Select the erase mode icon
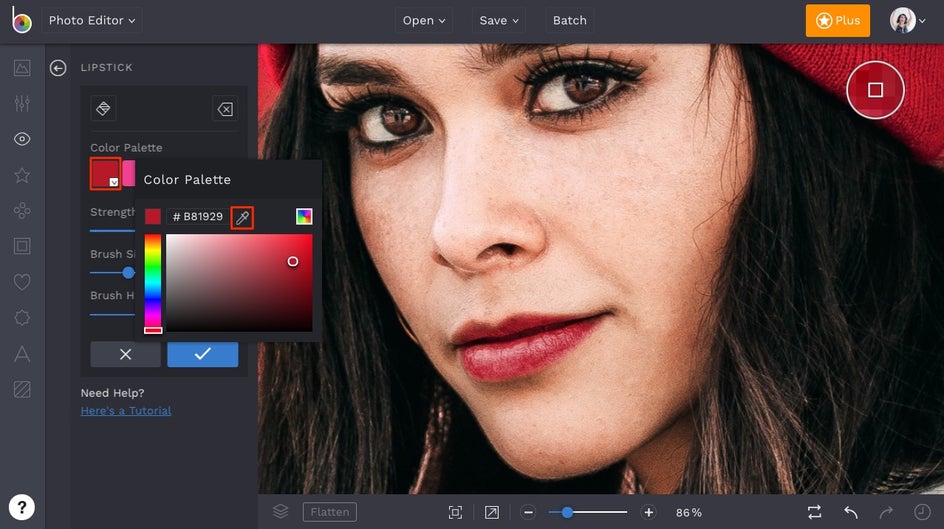 225,109
